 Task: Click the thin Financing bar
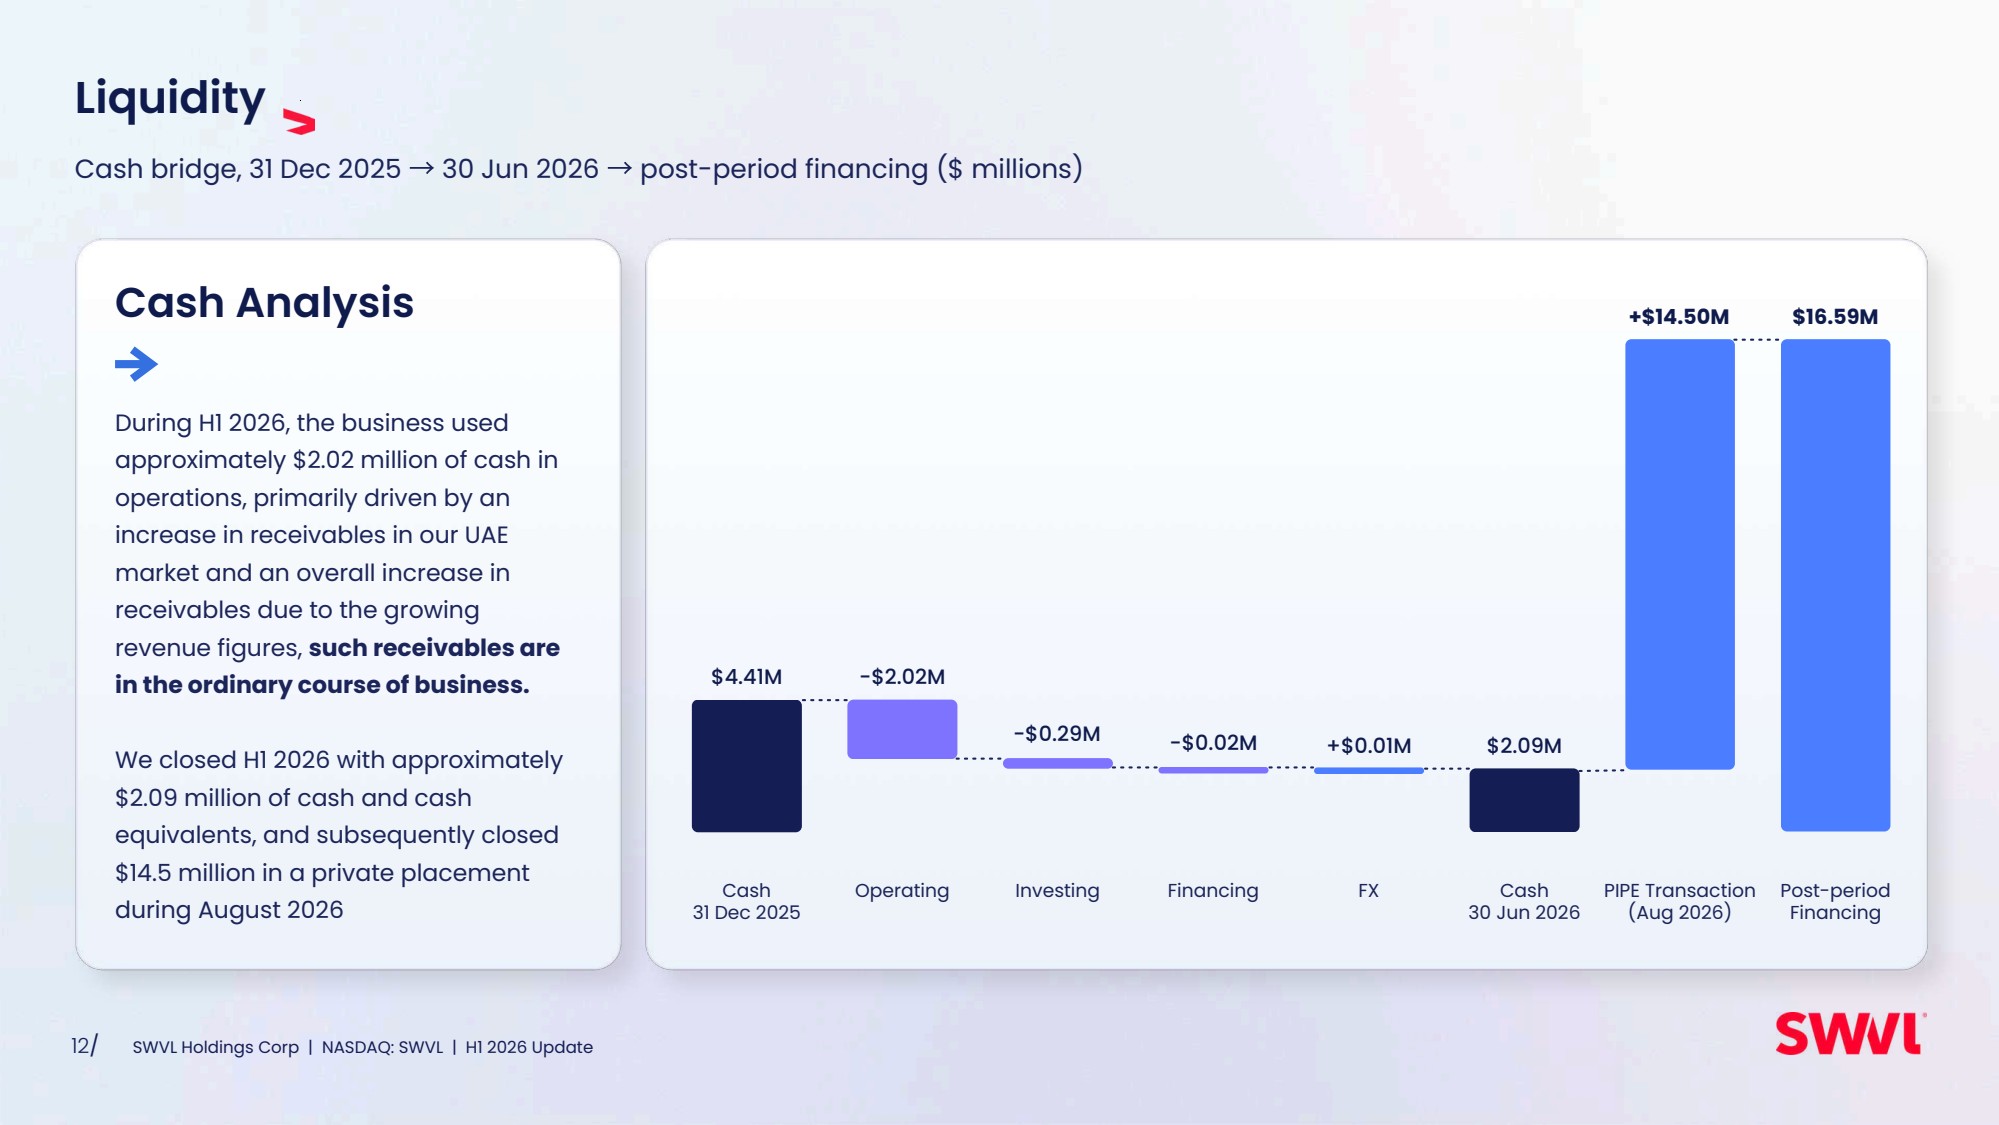coord(1213,770)
